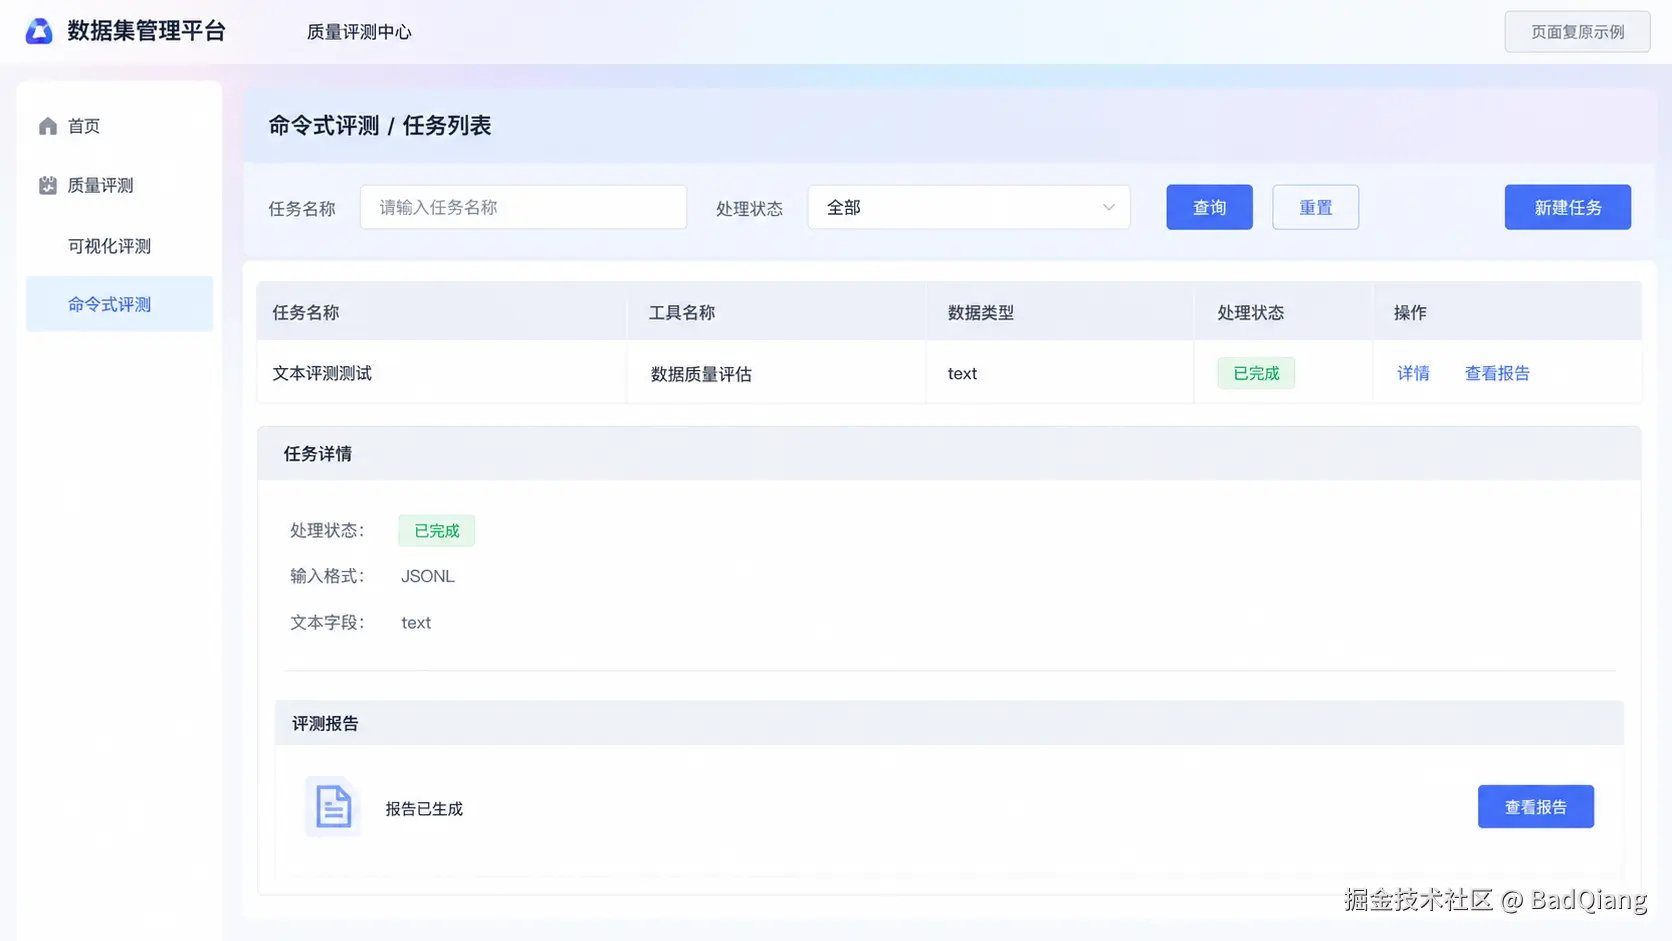Click the 数据集管理平台 title text
Screen dimensions: 1672x941
pyautogui.click(x=147, y=31)
